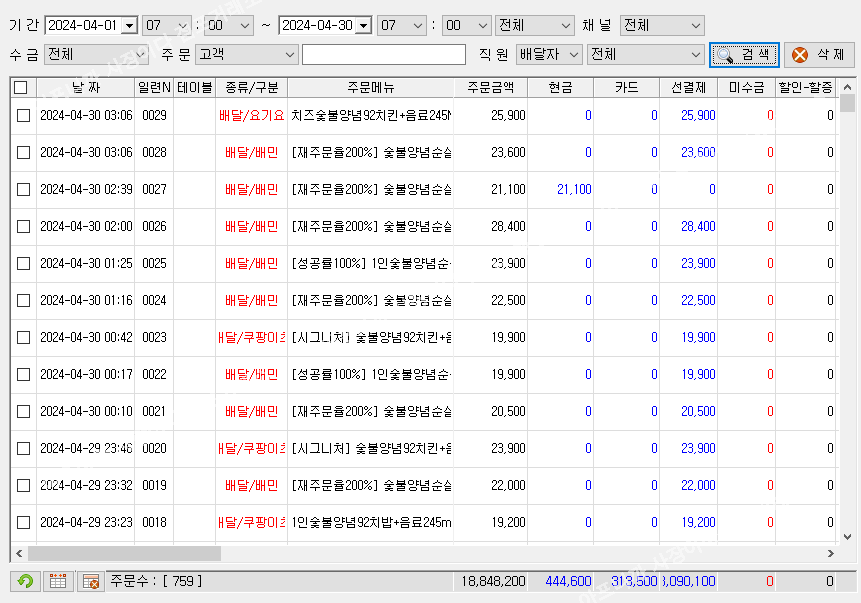Expand the 배달자 staff type dropdown
The image size is (861, 603).
(573, 54)
